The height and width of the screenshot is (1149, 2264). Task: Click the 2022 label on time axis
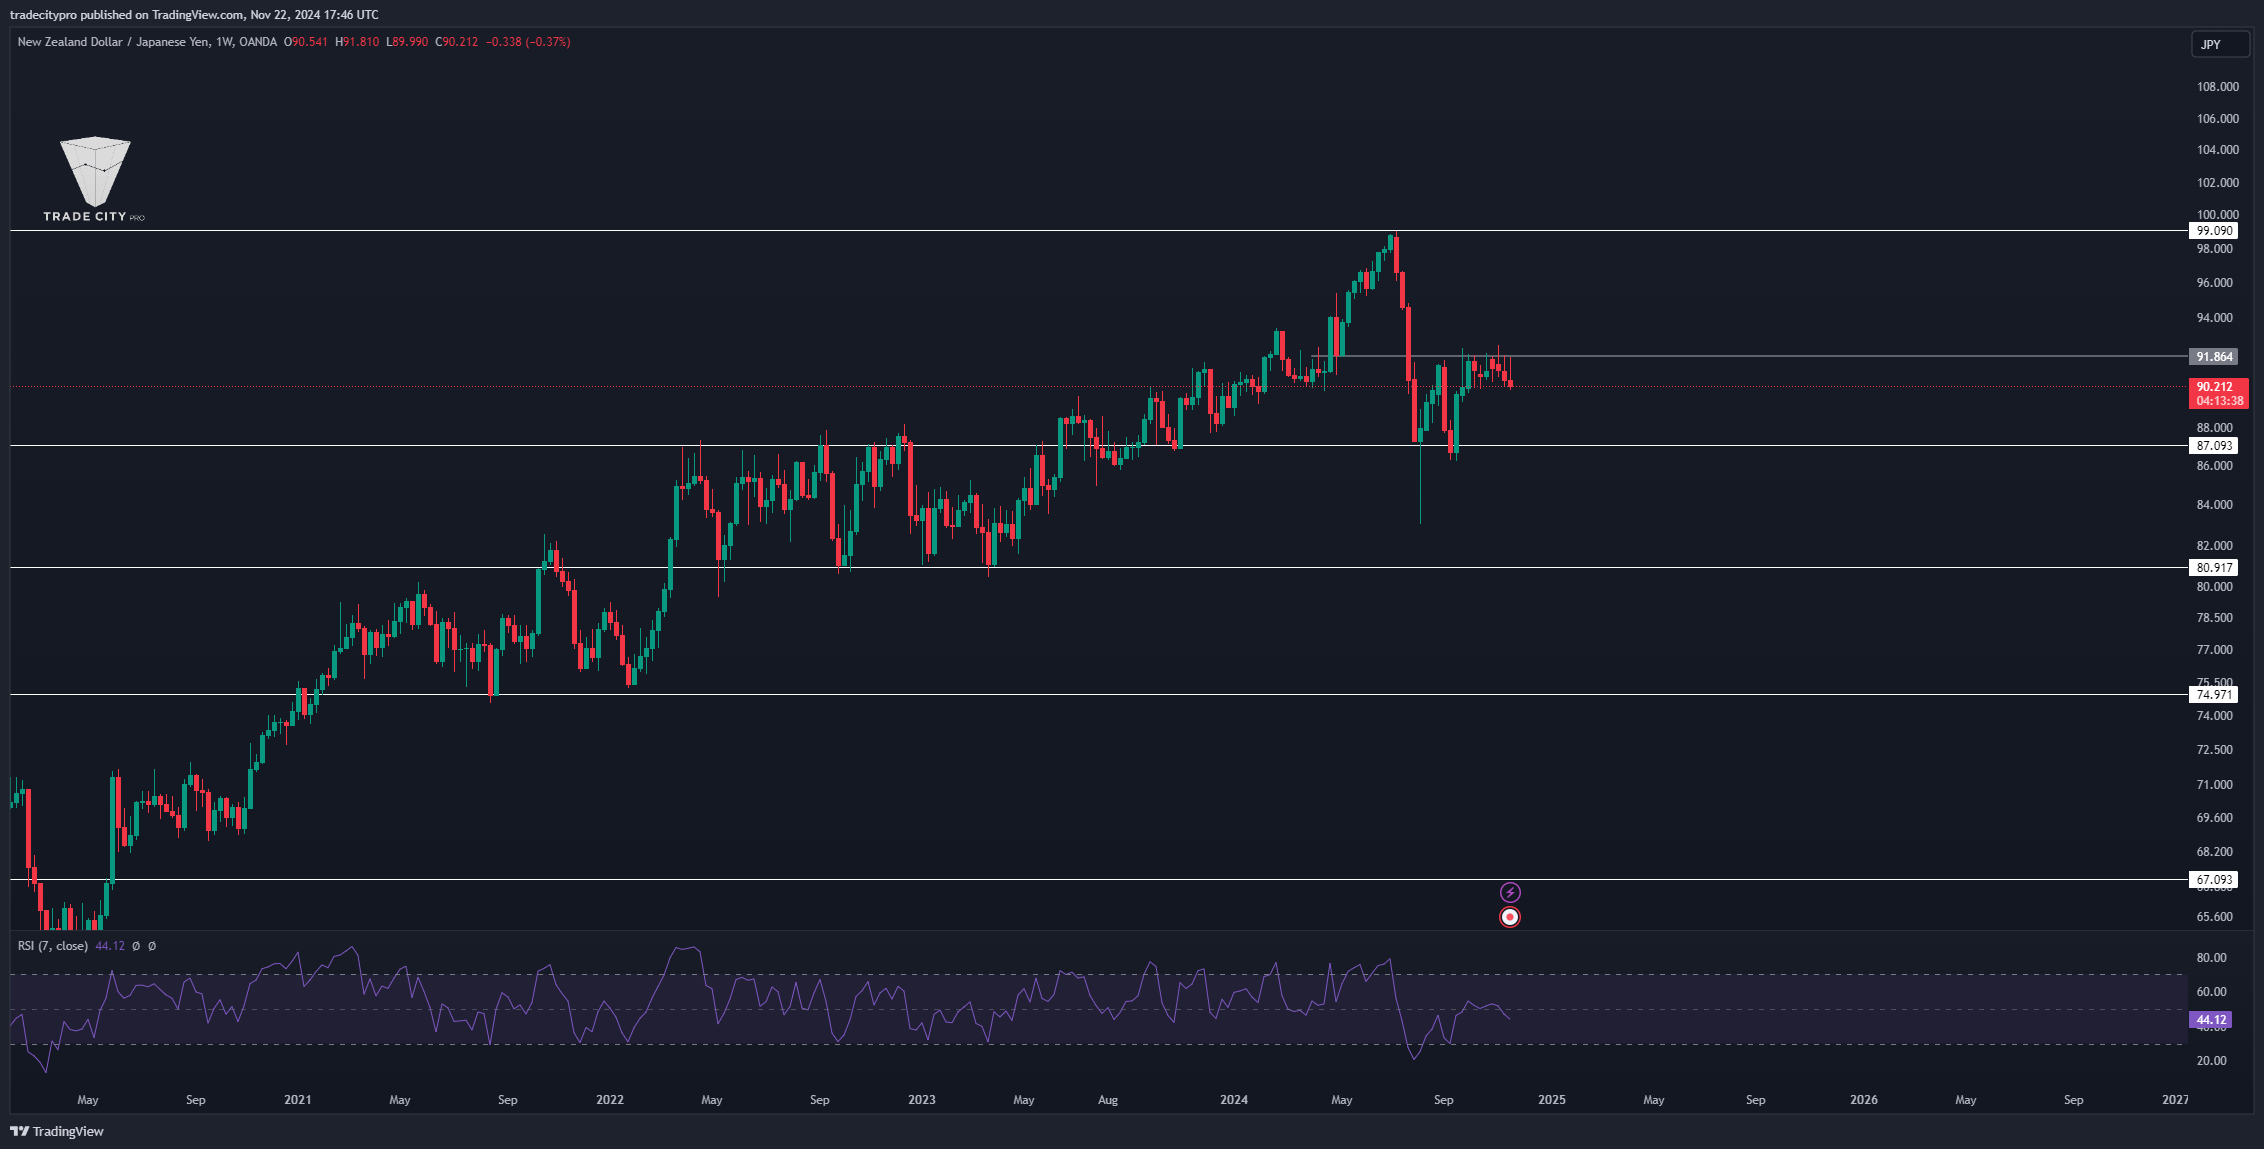pyautogui.click(x=609, y=1099)
